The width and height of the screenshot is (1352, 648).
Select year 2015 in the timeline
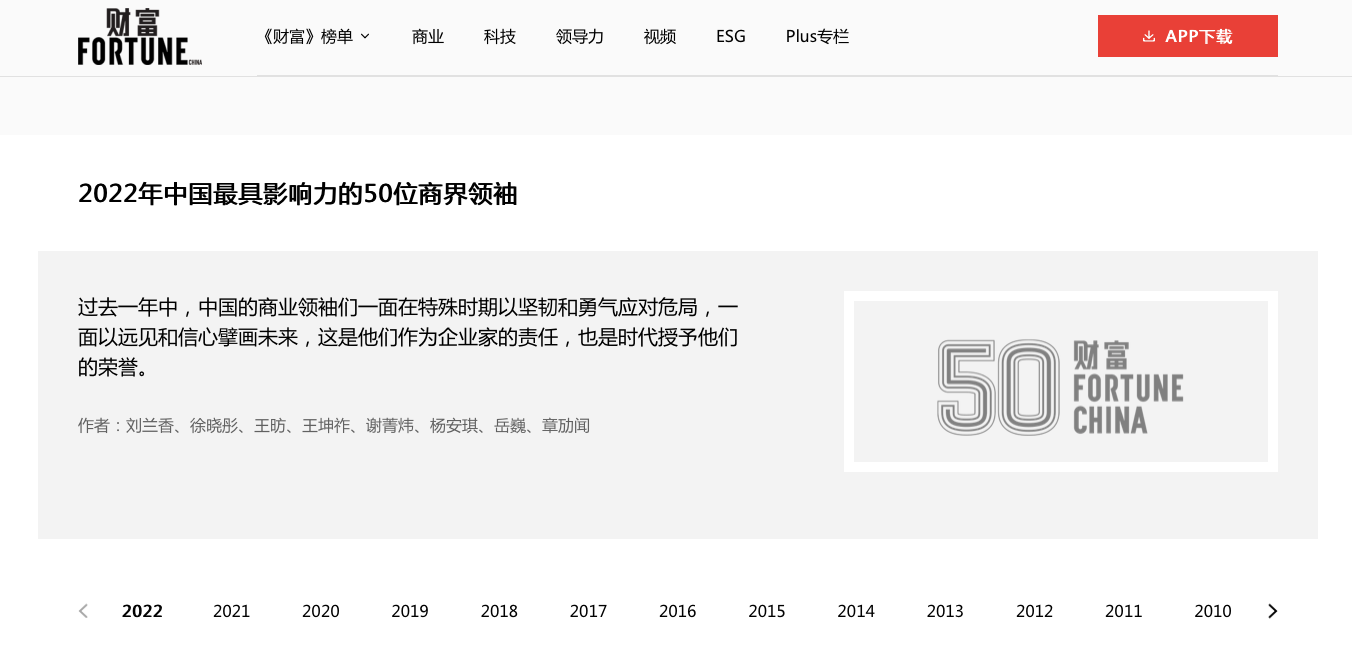[x=767, y=611]
